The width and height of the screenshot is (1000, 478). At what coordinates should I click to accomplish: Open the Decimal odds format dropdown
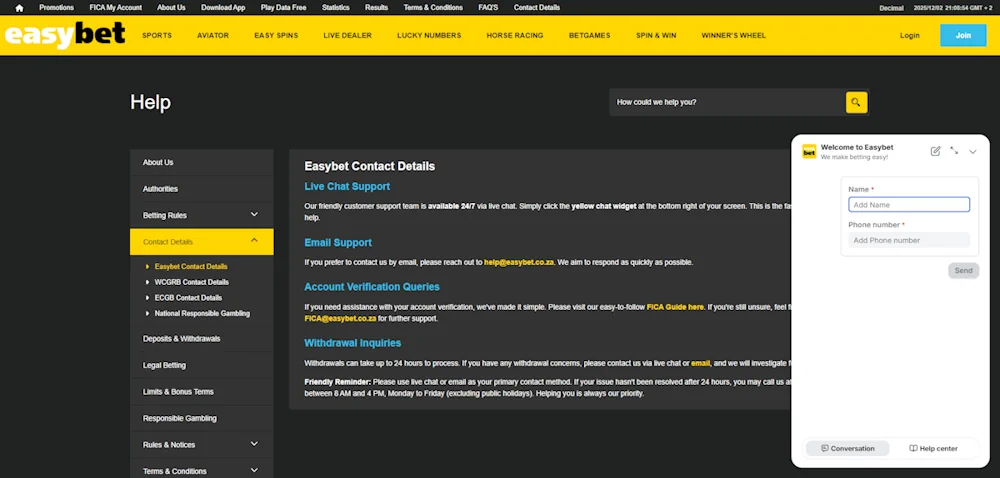coord(891,8)
